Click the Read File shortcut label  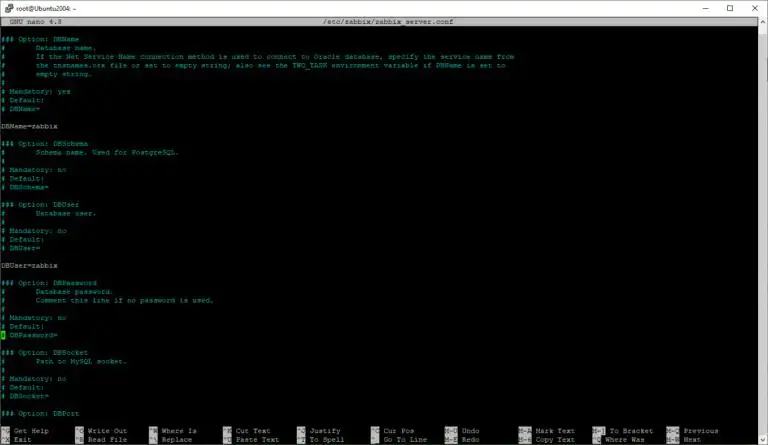[107, 440]
